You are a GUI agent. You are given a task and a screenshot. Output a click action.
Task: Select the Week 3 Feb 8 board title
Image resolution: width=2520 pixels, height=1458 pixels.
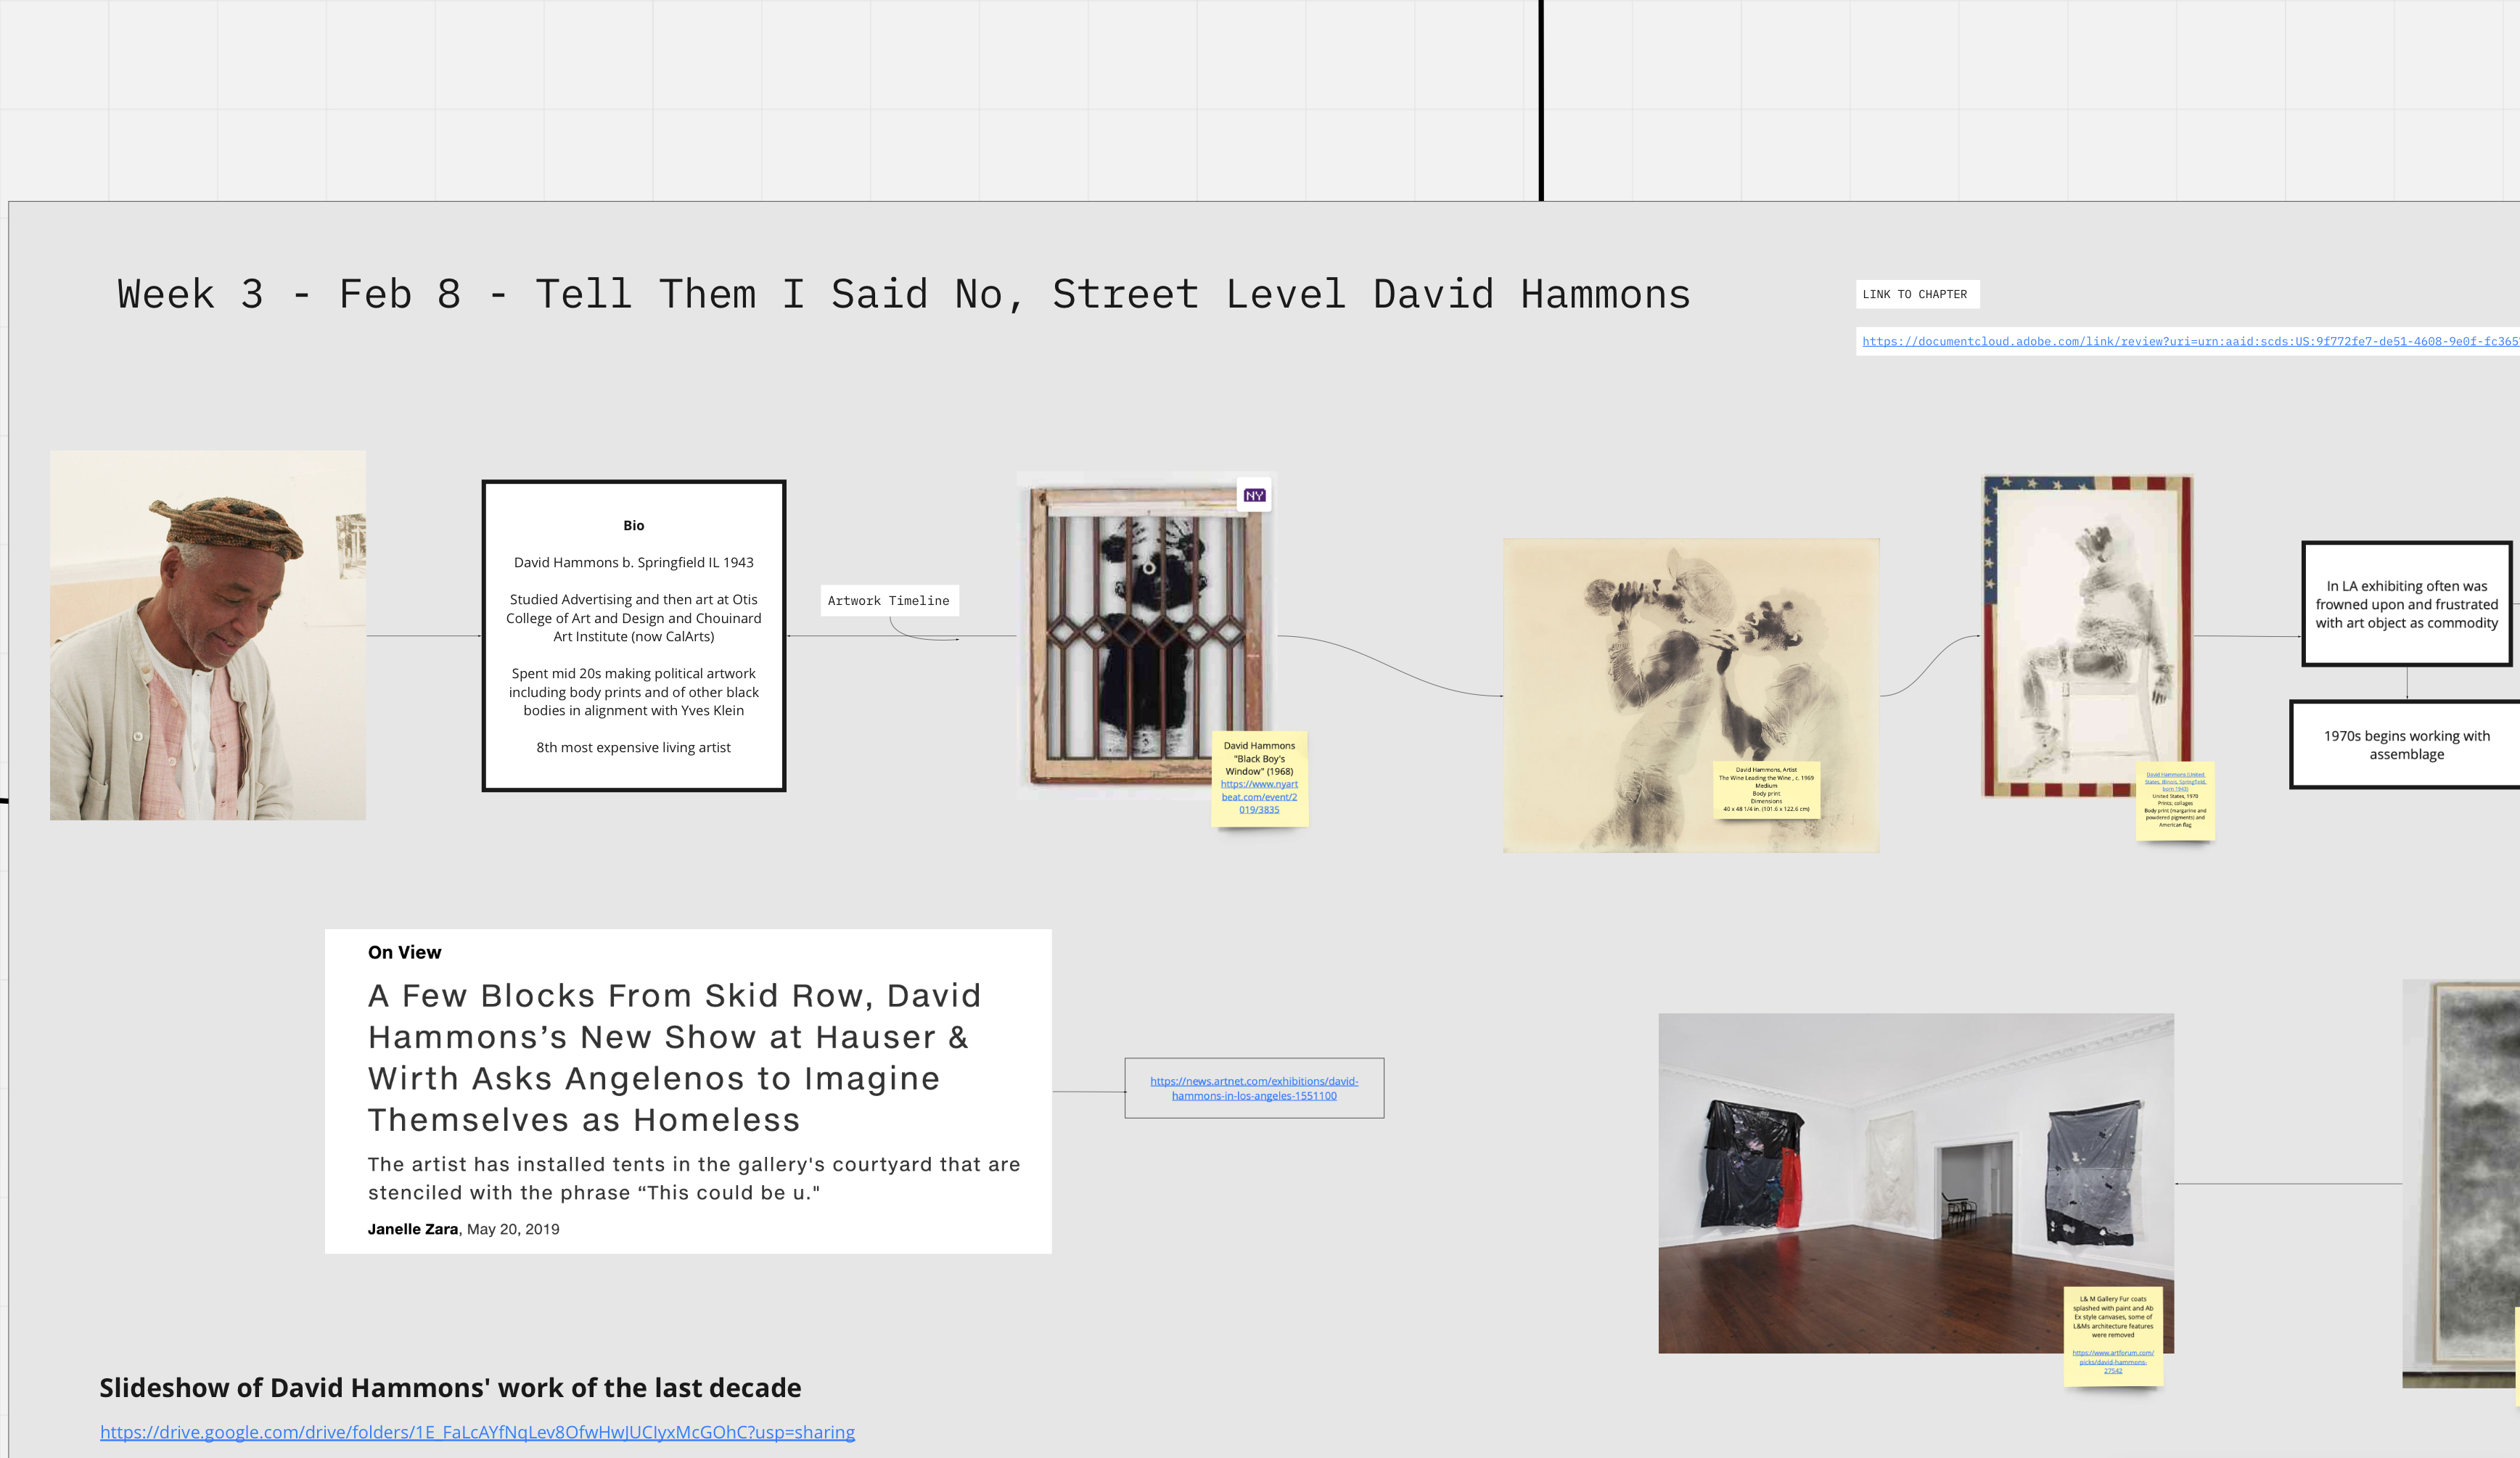903,294
